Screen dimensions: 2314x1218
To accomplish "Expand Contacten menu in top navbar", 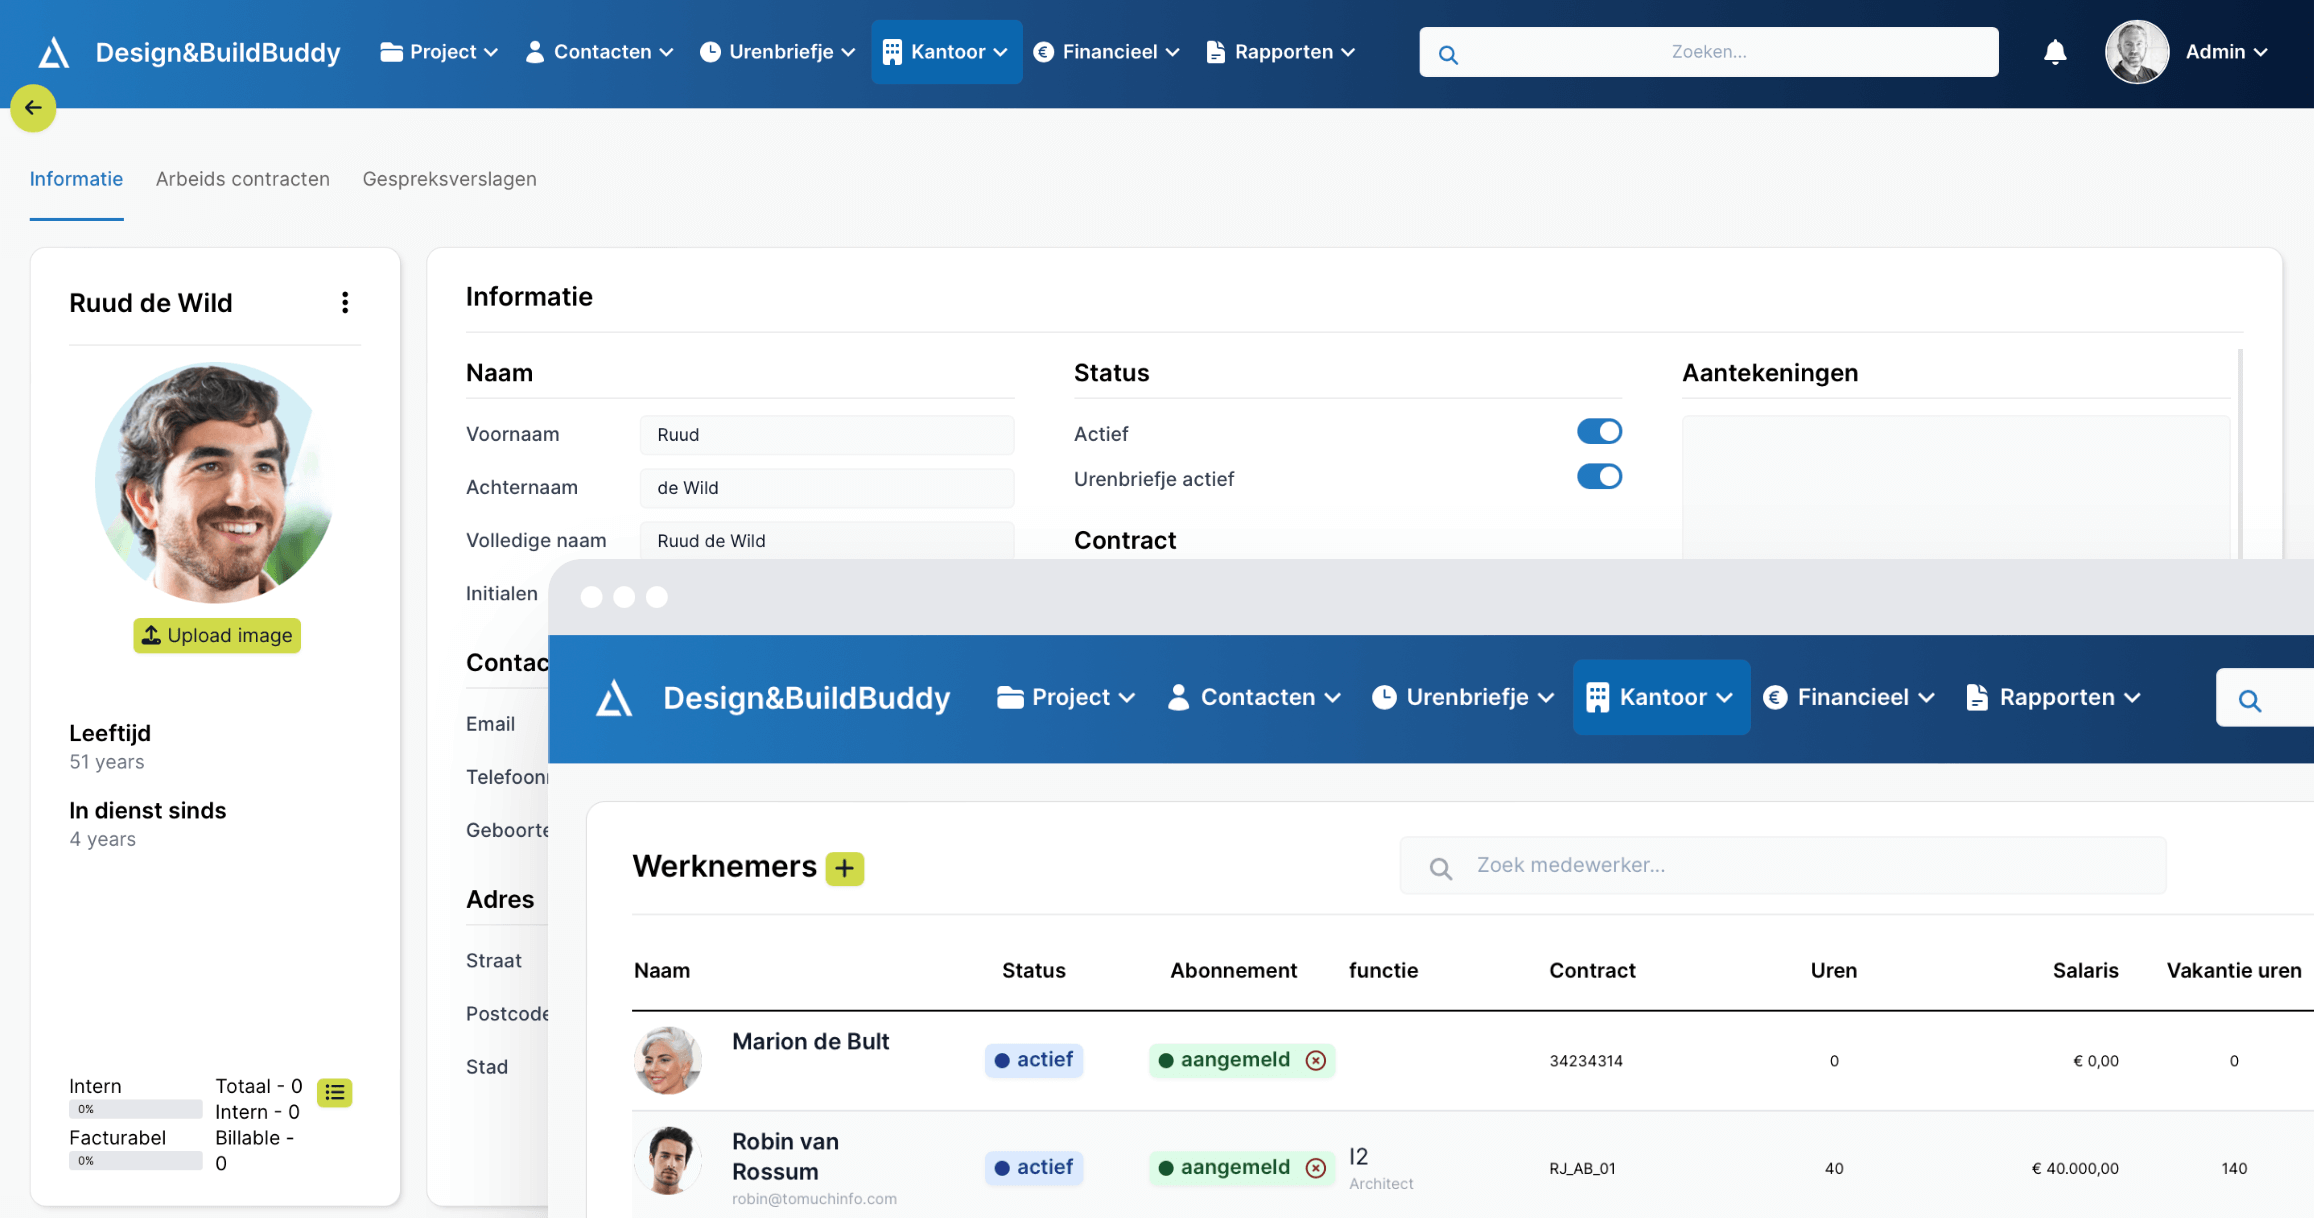I will coord(599,52).
